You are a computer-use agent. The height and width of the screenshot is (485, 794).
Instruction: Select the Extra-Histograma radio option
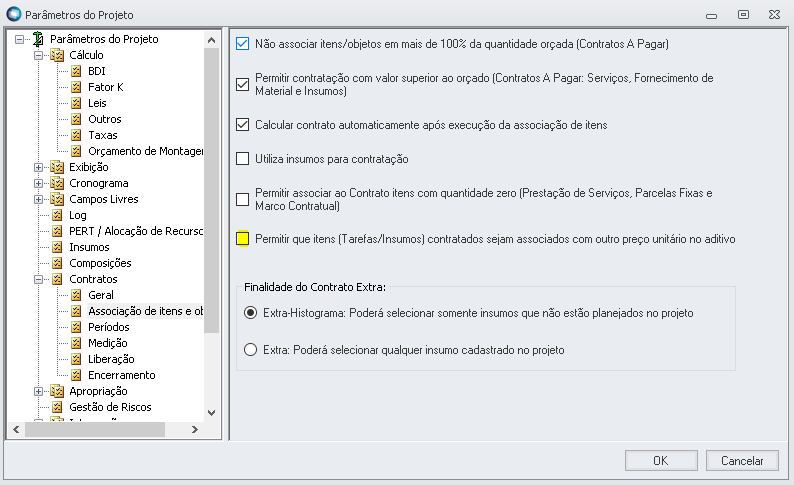click(250, 313)
